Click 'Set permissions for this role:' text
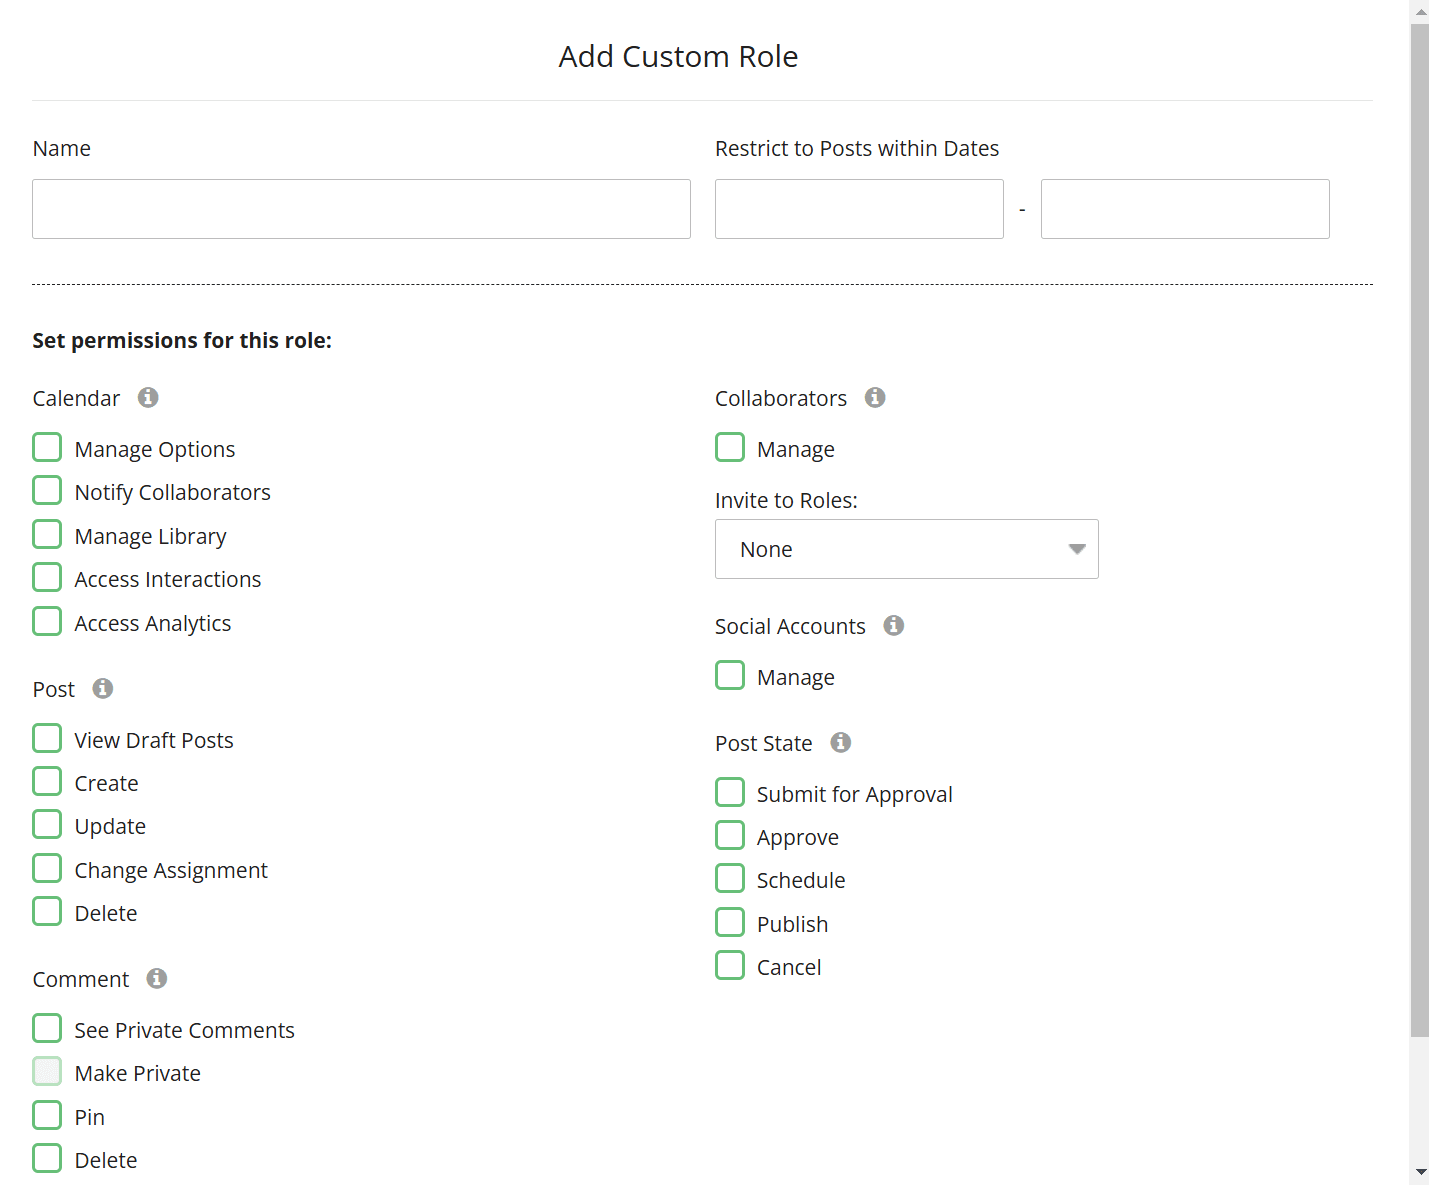The height and width of the screenshot is (1185, 1429). 182,341
